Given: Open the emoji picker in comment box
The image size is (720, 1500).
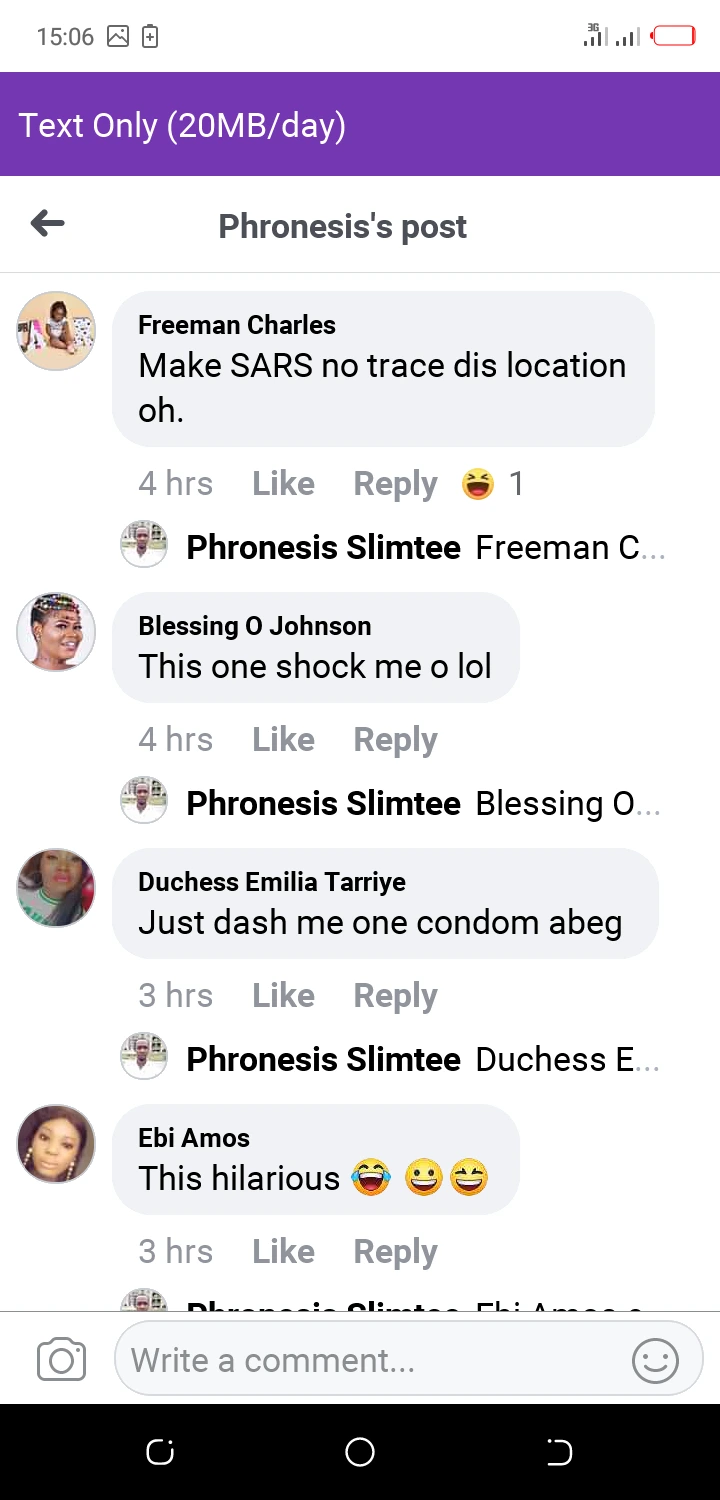Looking at the screenshot, I should click(655, 1361).
